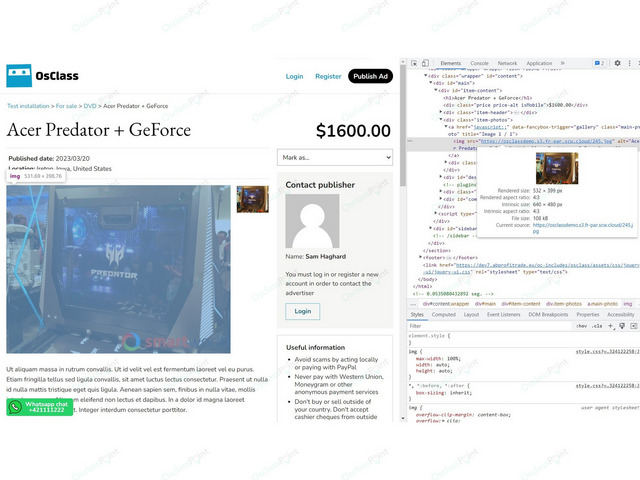The width and height of the screenshot is (640, 480).
Task: Click Login button in Contact publisher
Action: click(302, 311)
